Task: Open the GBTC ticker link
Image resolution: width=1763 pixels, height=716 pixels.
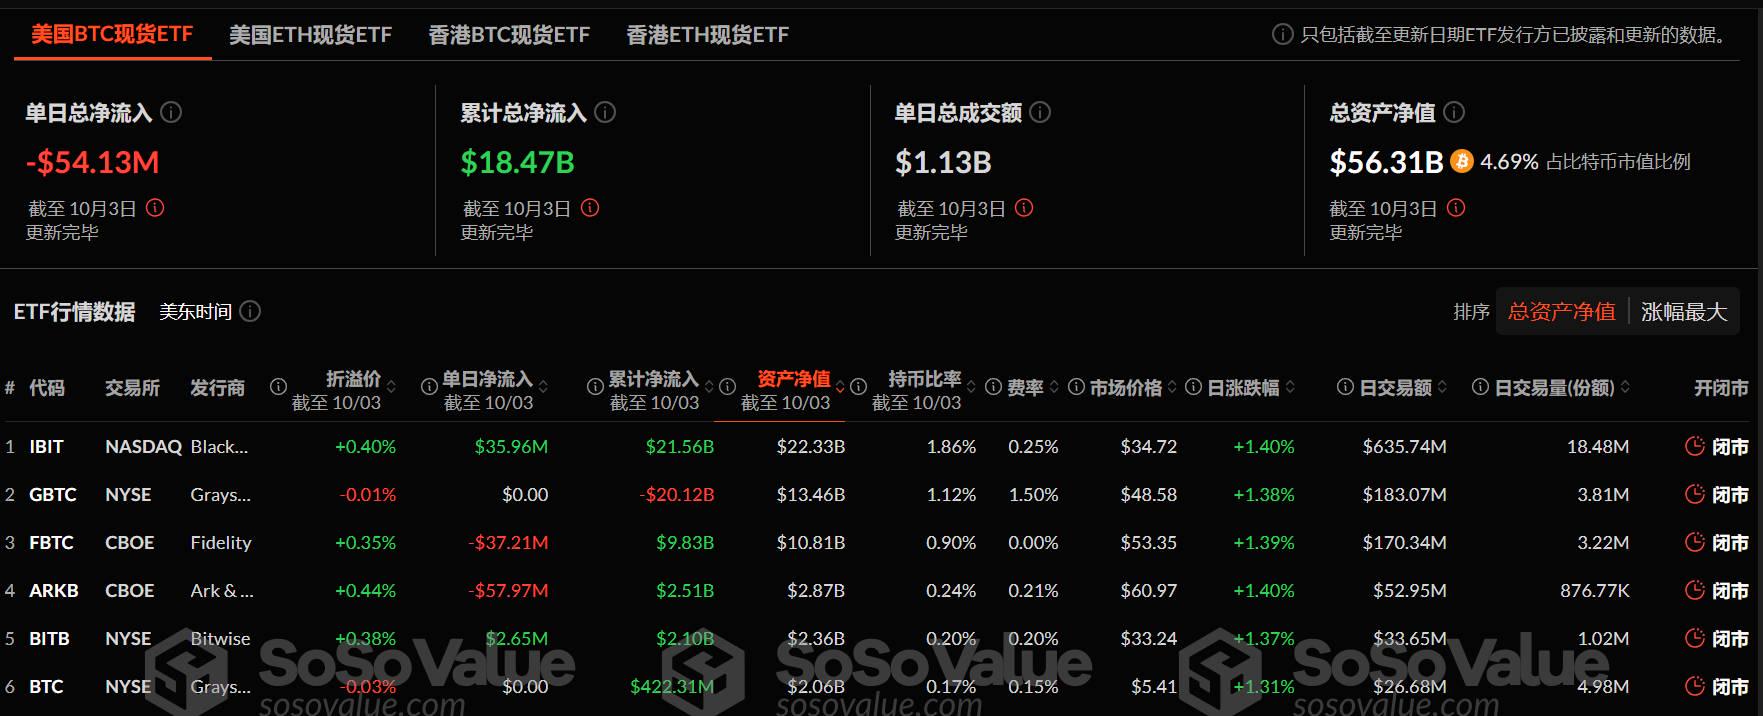Action: point(53,494)
